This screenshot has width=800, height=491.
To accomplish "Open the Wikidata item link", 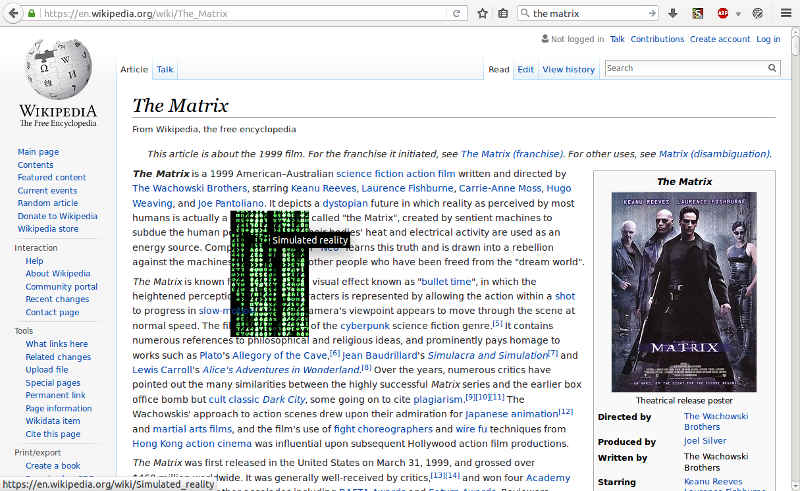I will point(53,421).
